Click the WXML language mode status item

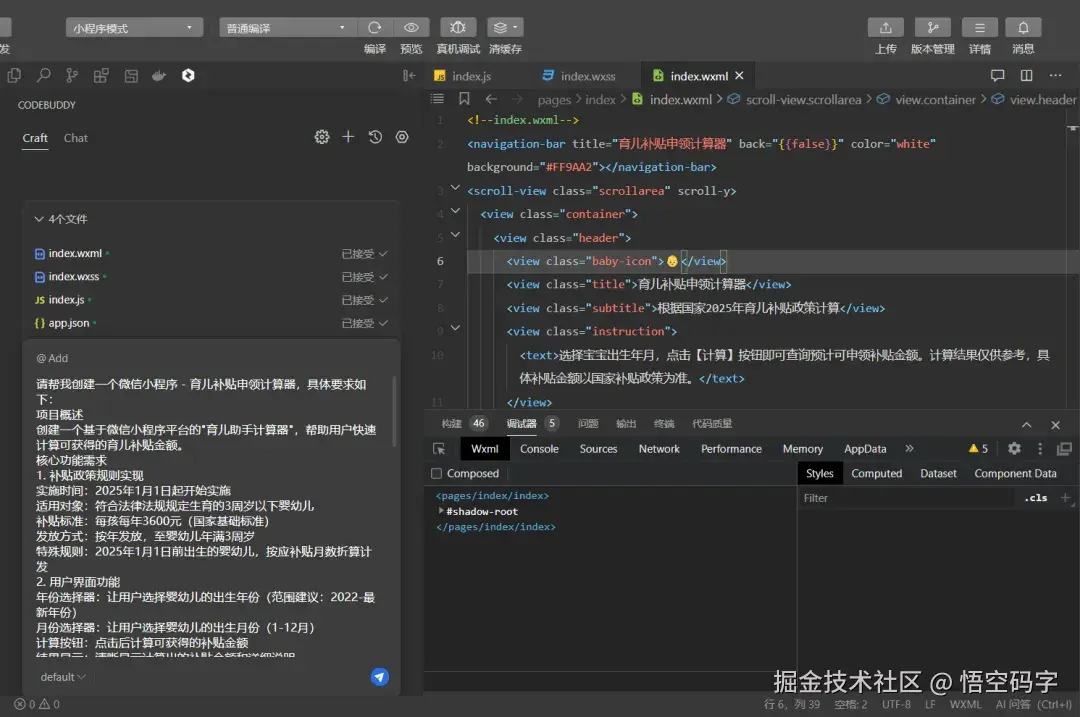[x=965, y=705]
